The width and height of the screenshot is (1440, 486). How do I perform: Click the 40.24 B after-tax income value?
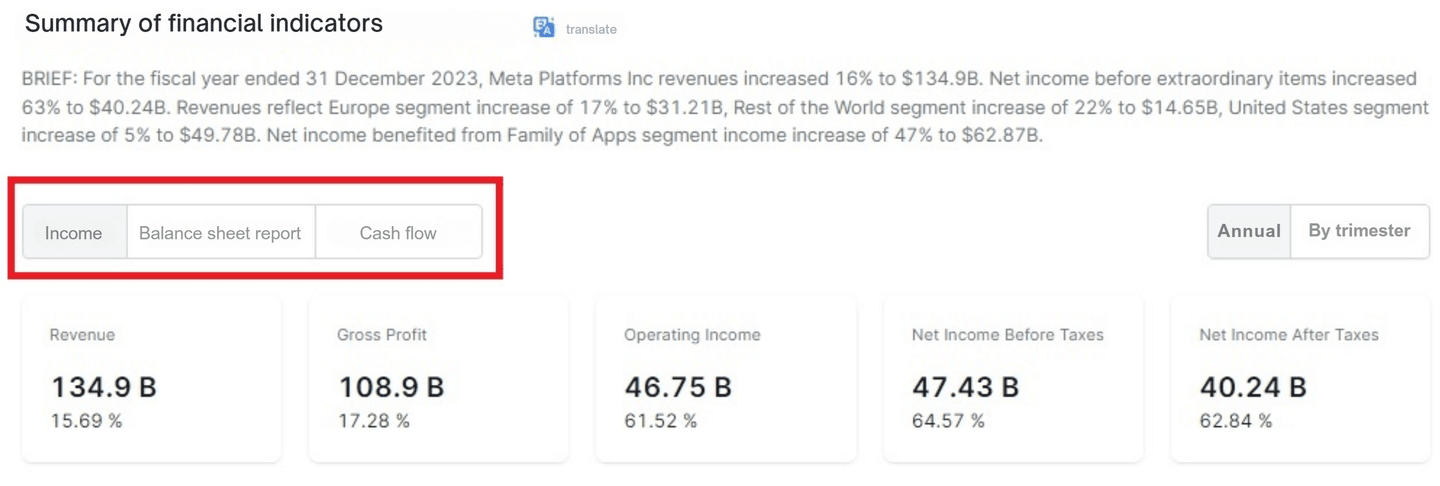(1253, 387)
